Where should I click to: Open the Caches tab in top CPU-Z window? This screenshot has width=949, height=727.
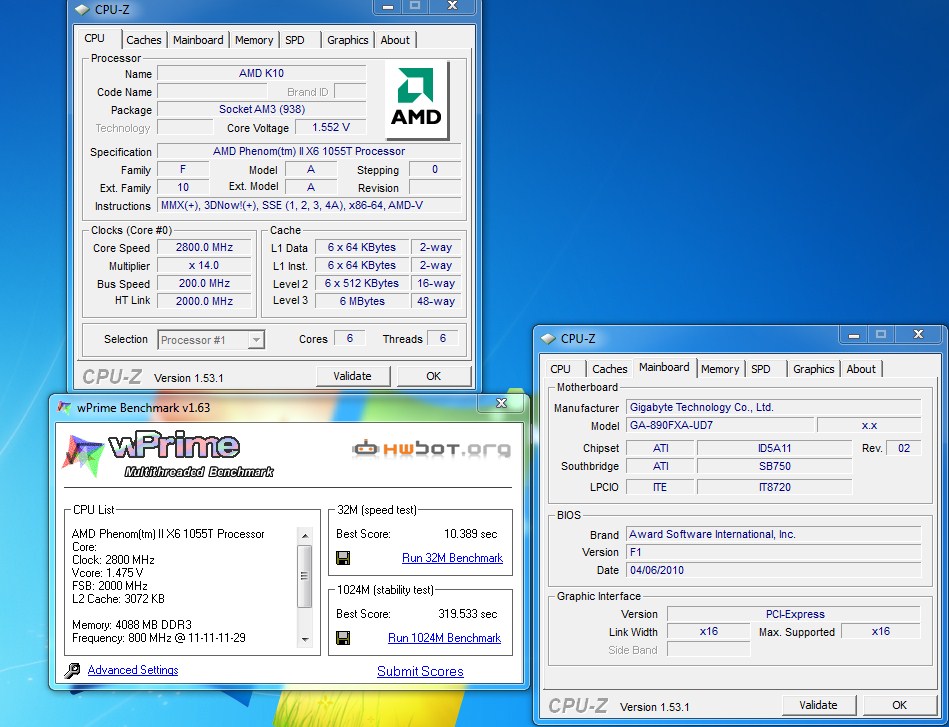[x=143, y=40]
